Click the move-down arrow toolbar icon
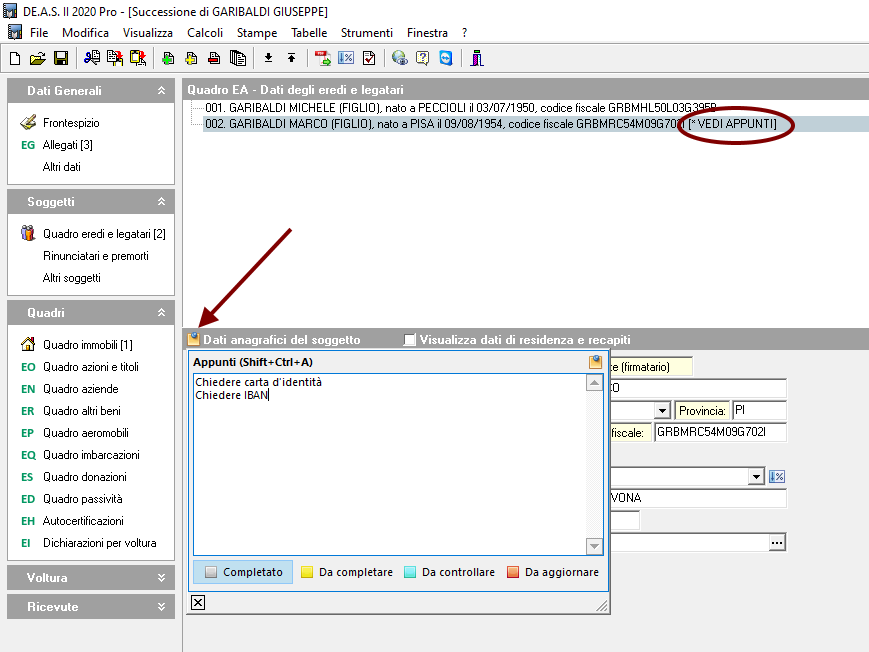 tap(268, 58)
